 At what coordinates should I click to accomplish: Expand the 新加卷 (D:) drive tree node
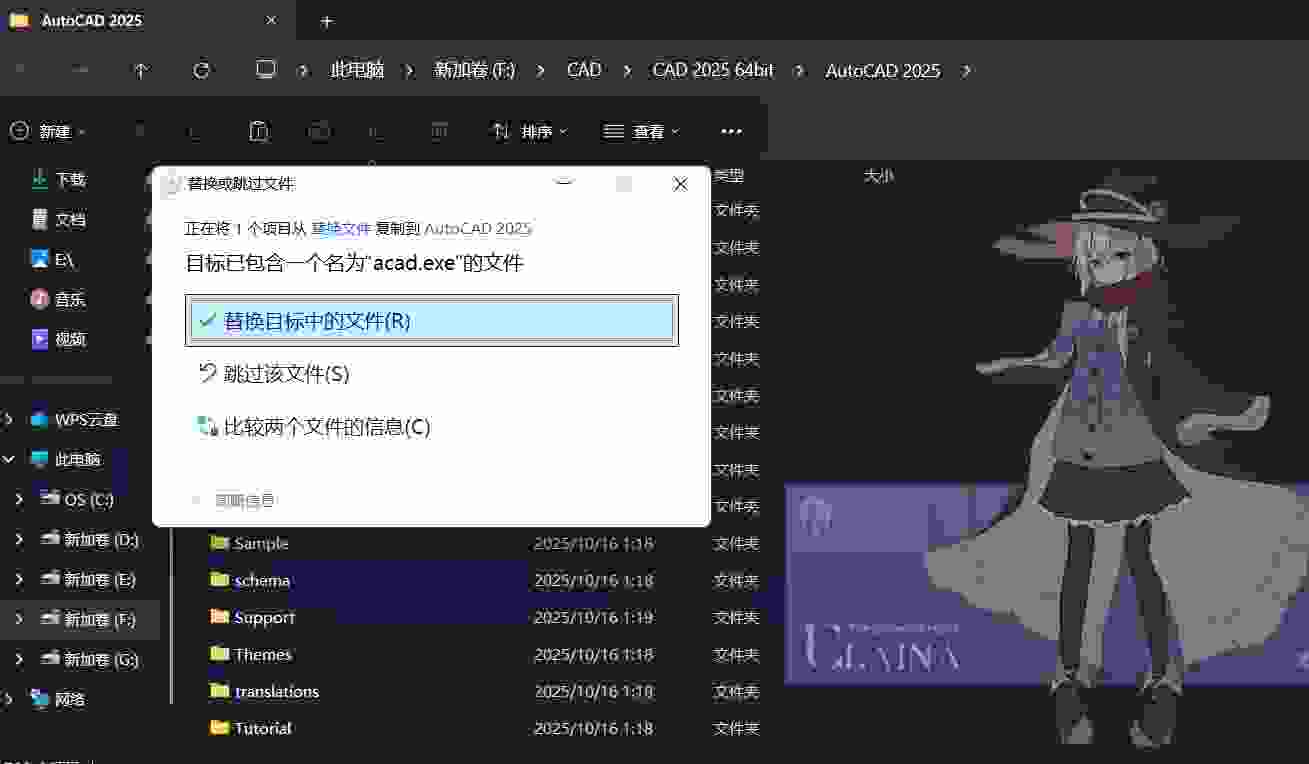19,539
